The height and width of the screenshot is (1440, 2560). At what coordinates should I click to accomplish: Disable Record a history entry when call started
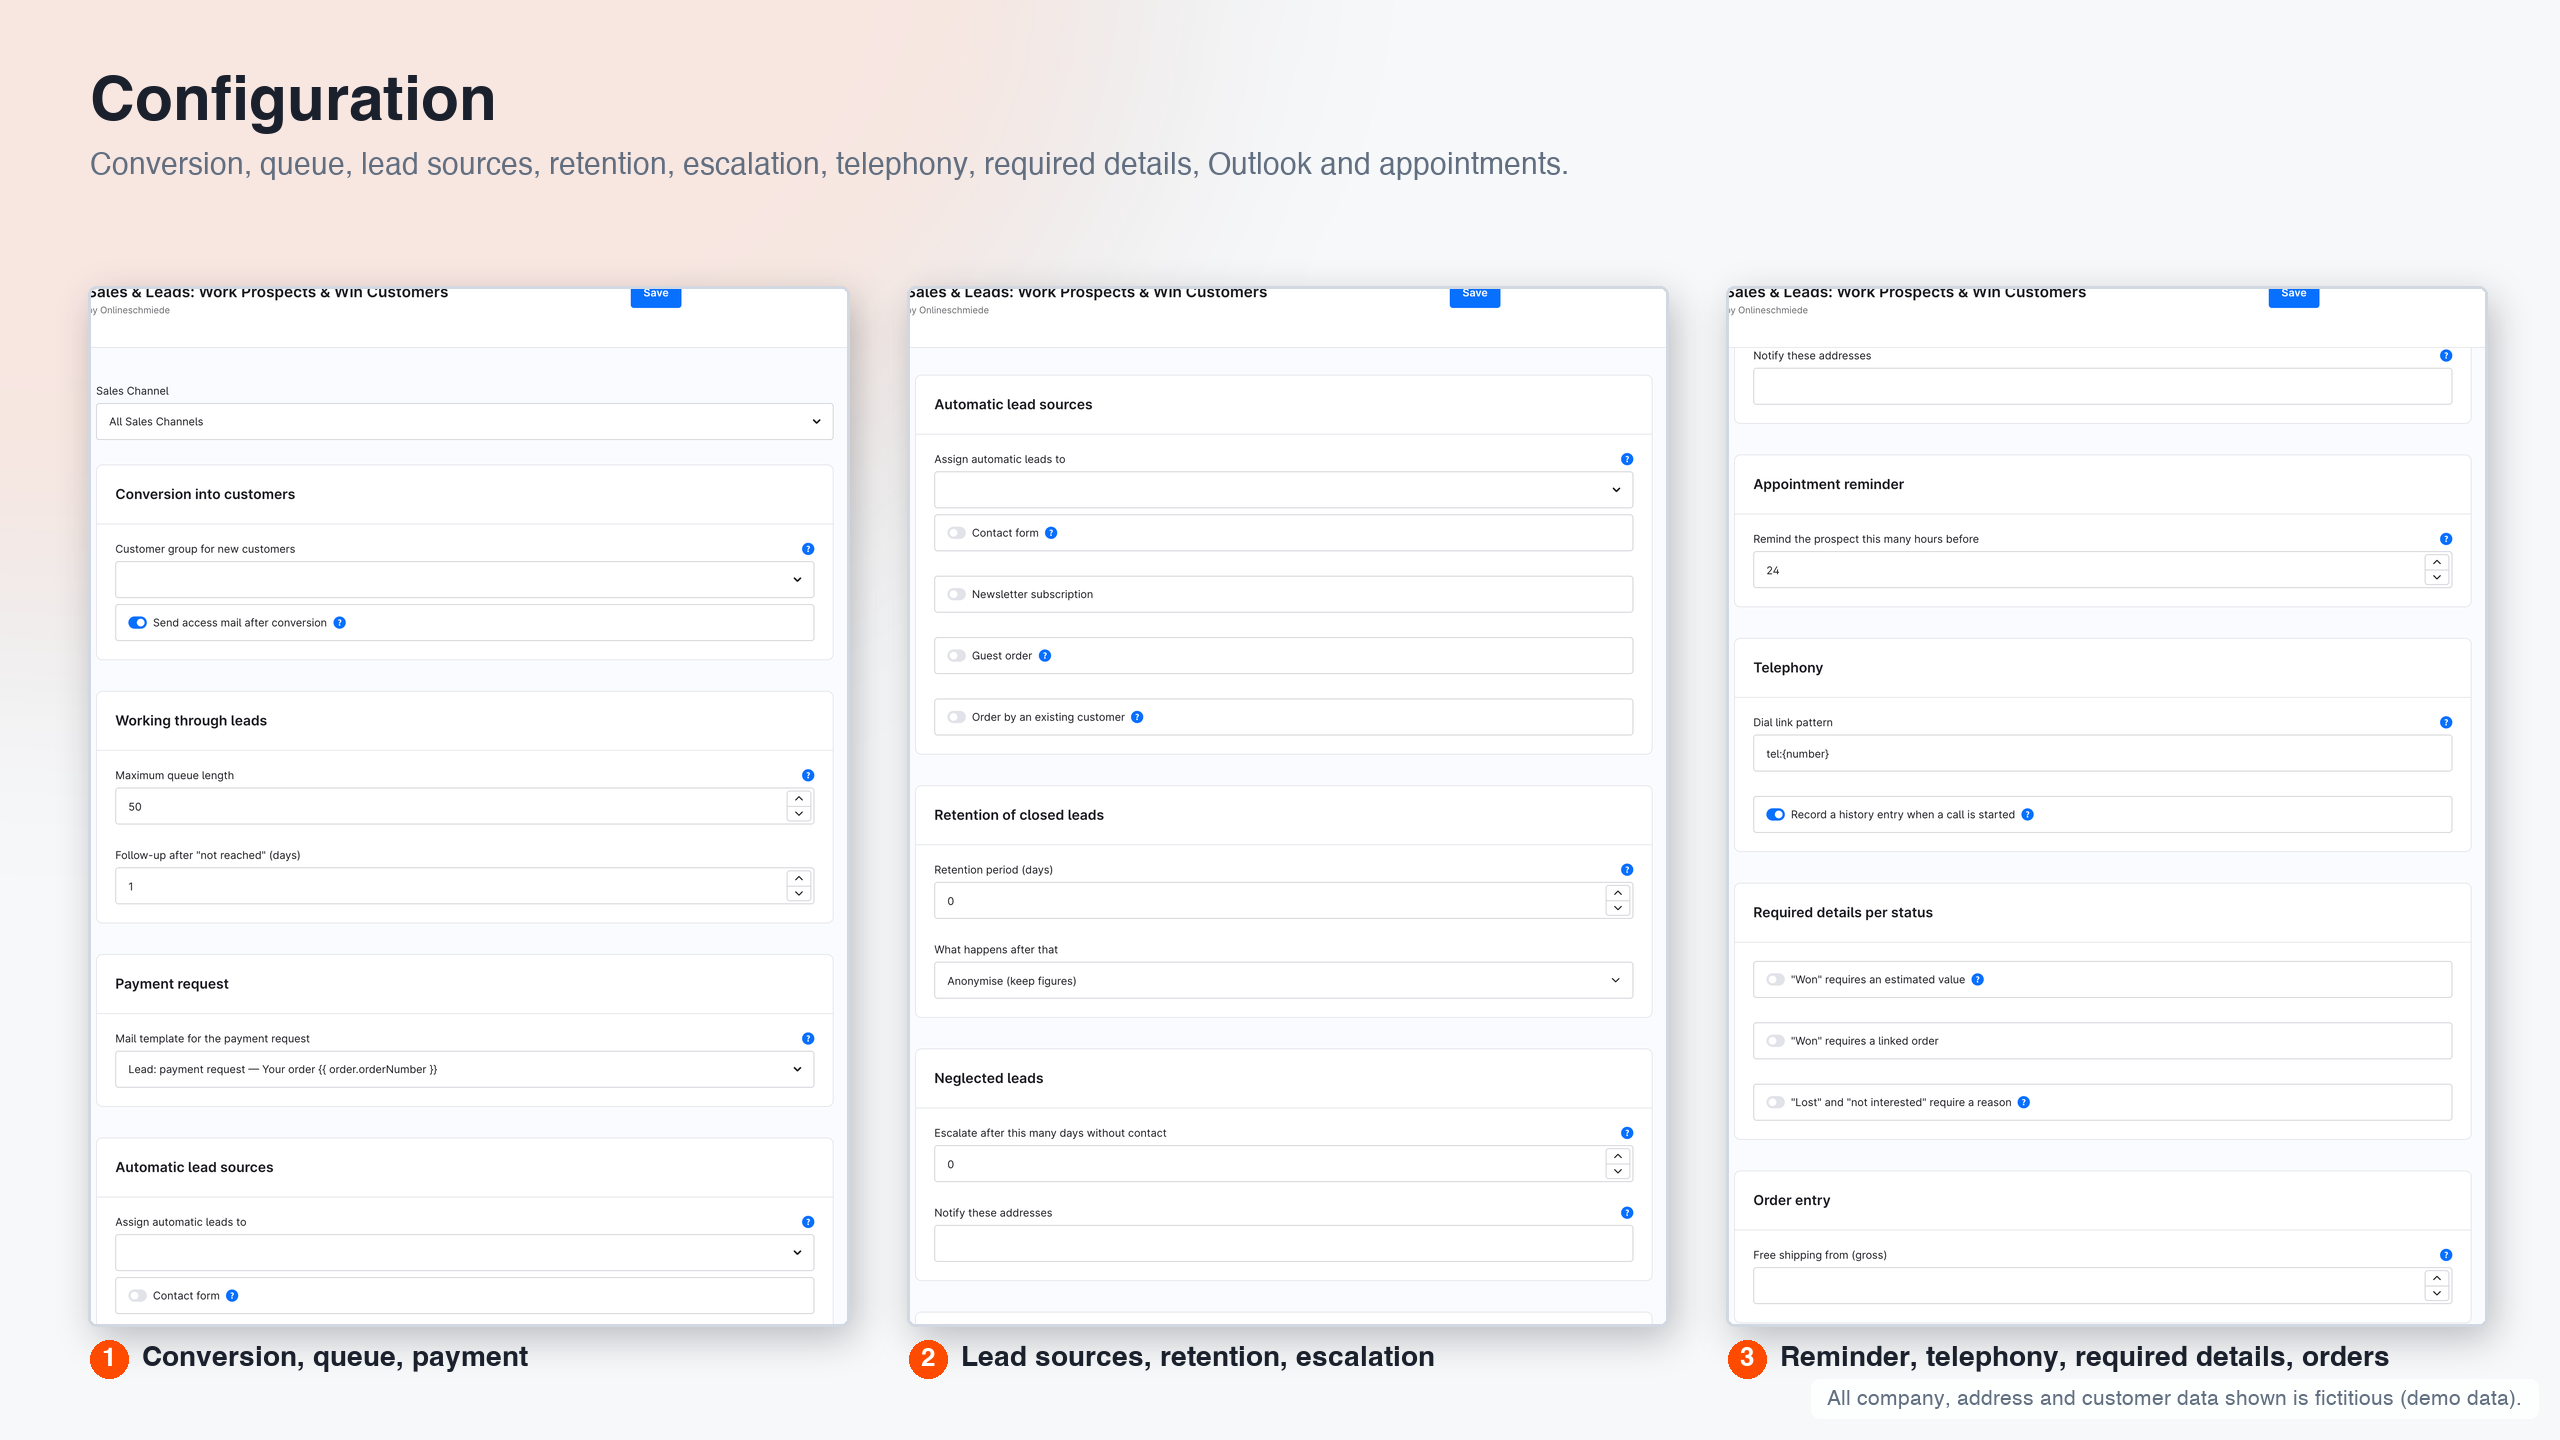[x=1775, y=815]
